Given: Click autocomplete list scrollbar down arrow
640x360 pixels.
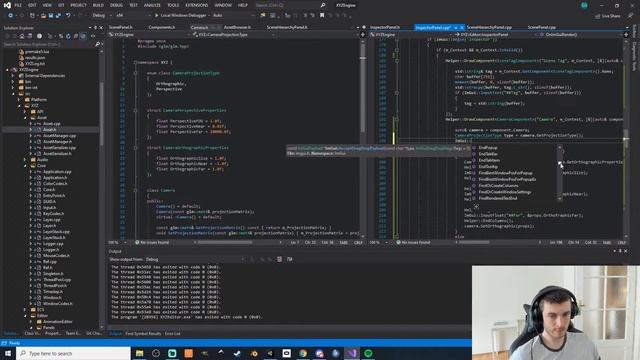Looking at the screenshot, I should pyautogui.click(x=560, y=198).
